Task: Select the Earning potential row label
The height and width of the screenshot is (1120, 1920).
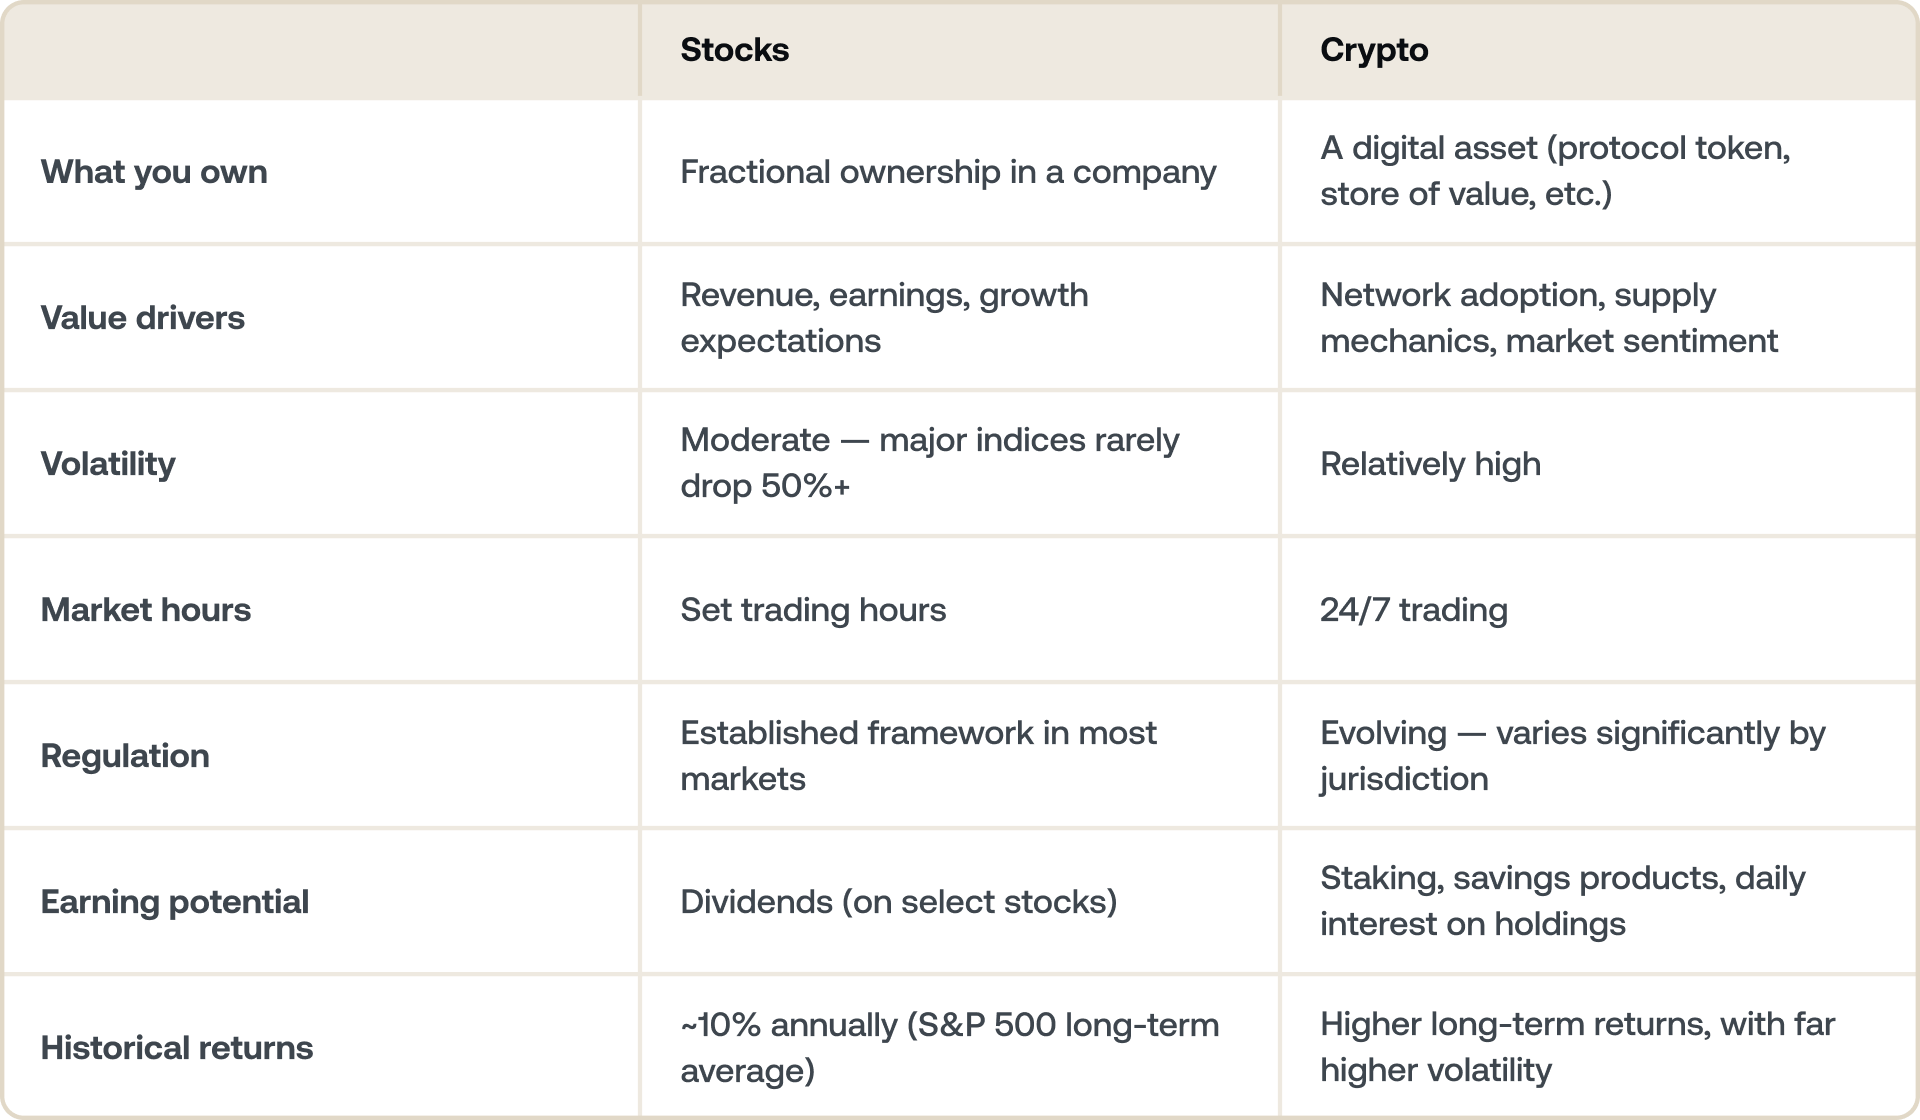Action: [175, 902]
